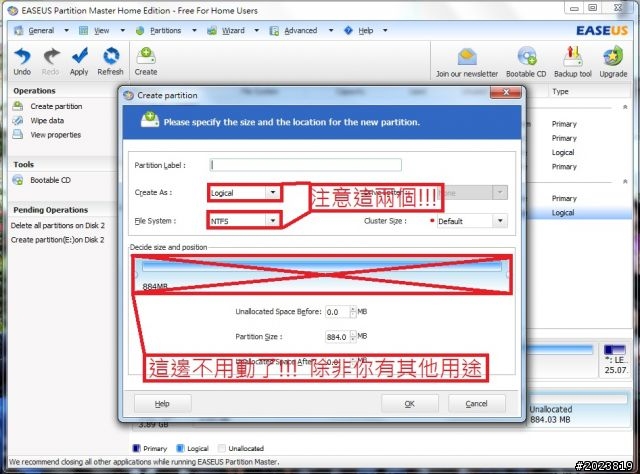This screenshot has width=640, height=474.
Task: Open the Cluster Size dropdown showing Default
Action: tap(500, 221)
